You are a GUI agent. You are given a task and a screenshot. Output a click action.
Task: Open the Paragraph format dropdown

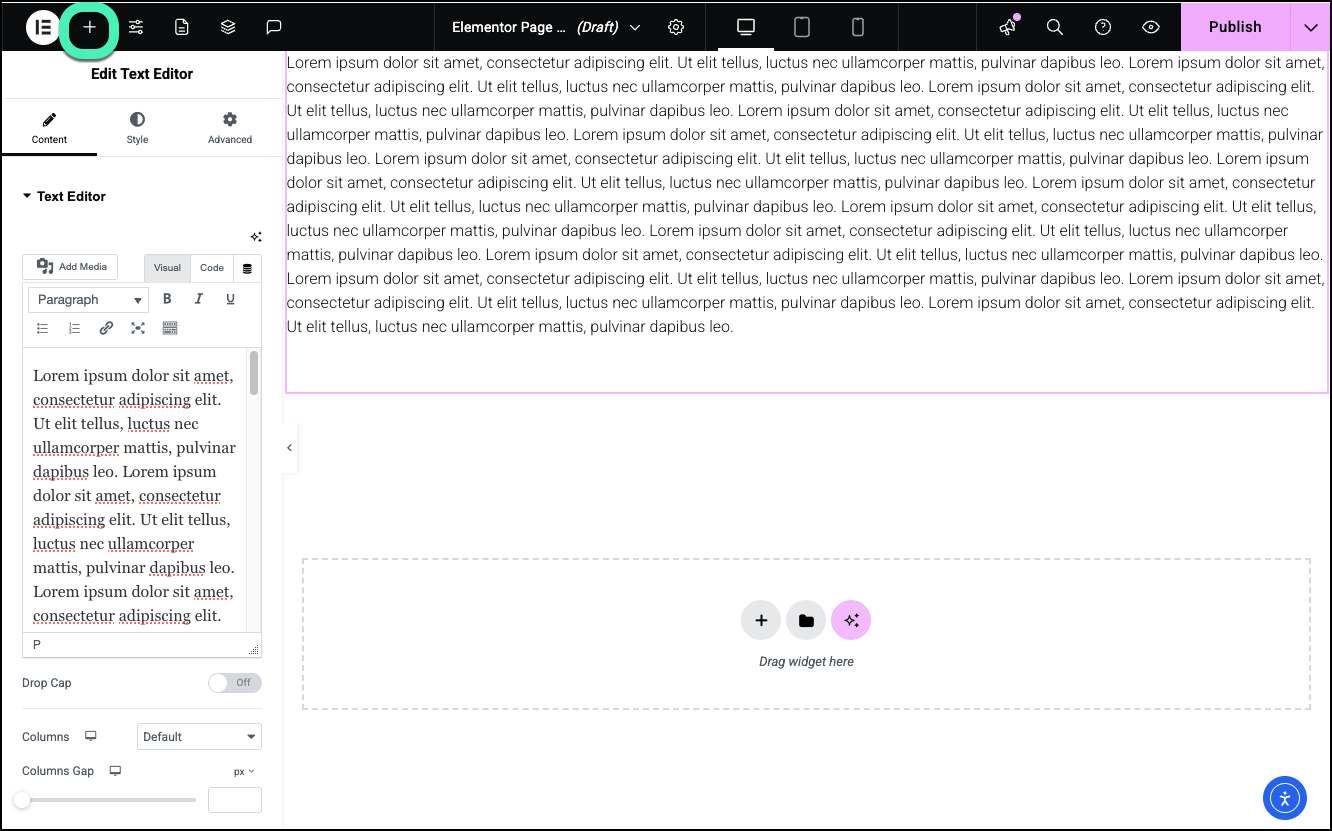point(89,299)
